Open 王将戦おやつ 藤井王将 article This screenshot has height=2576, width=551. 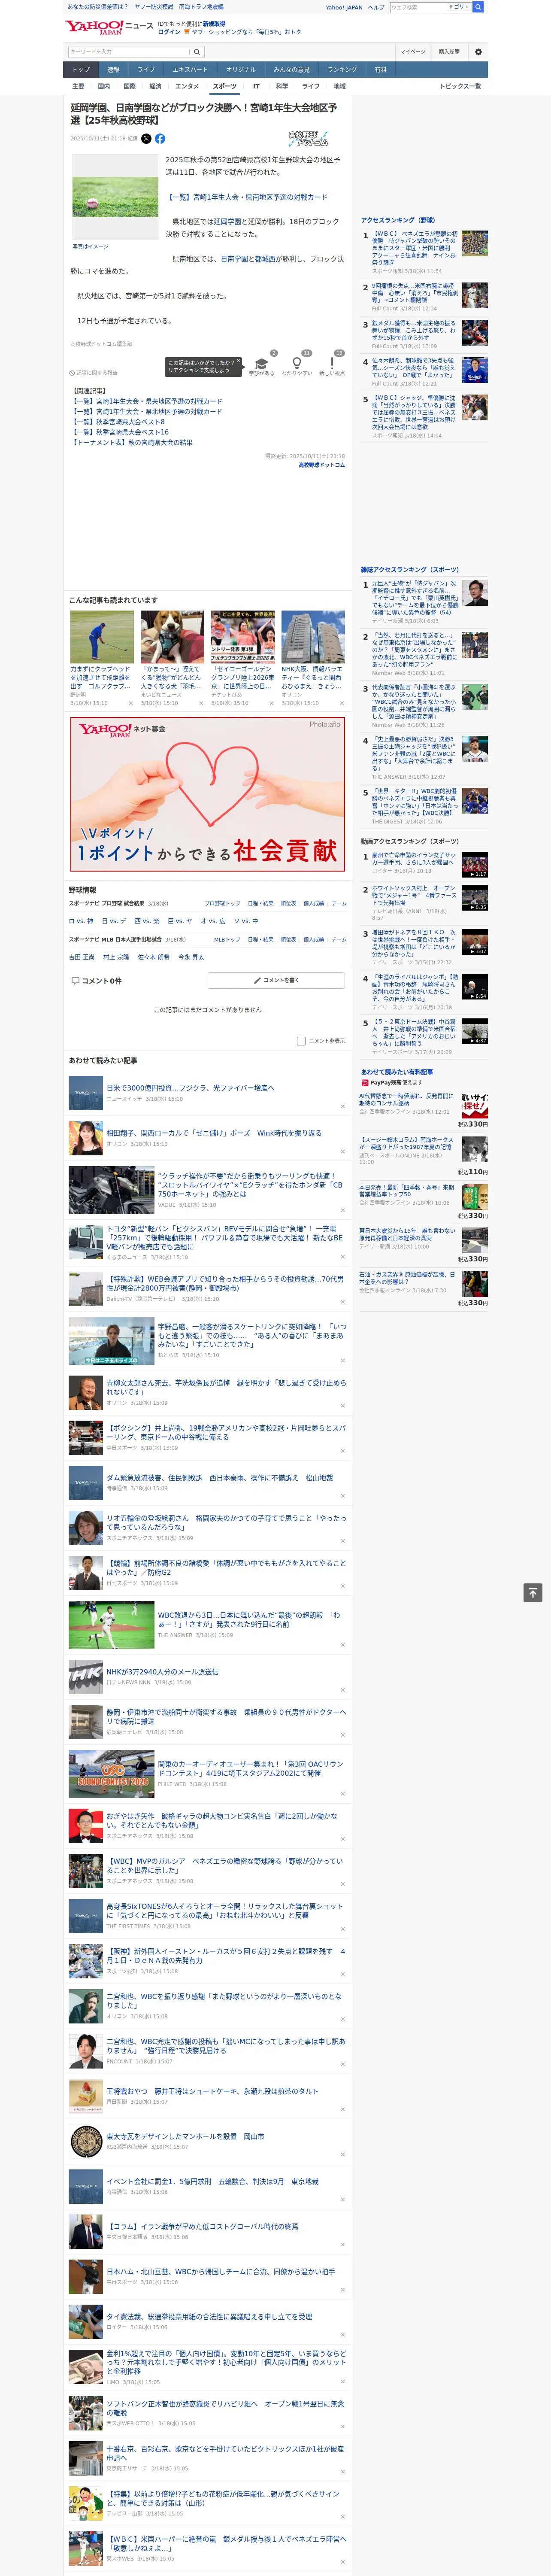tap(212, 2091)
